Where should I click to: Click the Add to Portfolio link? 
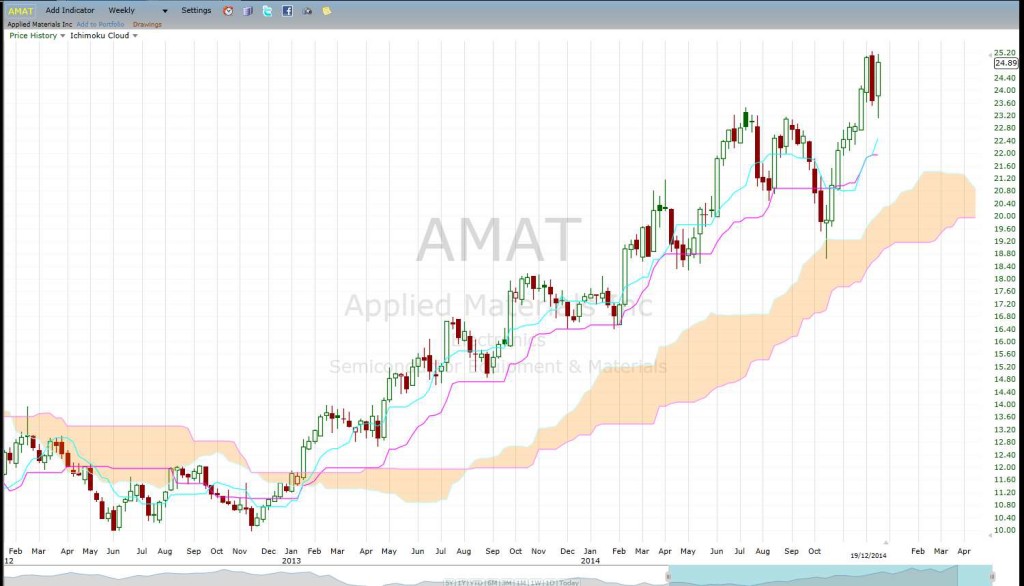pos(100,24)
